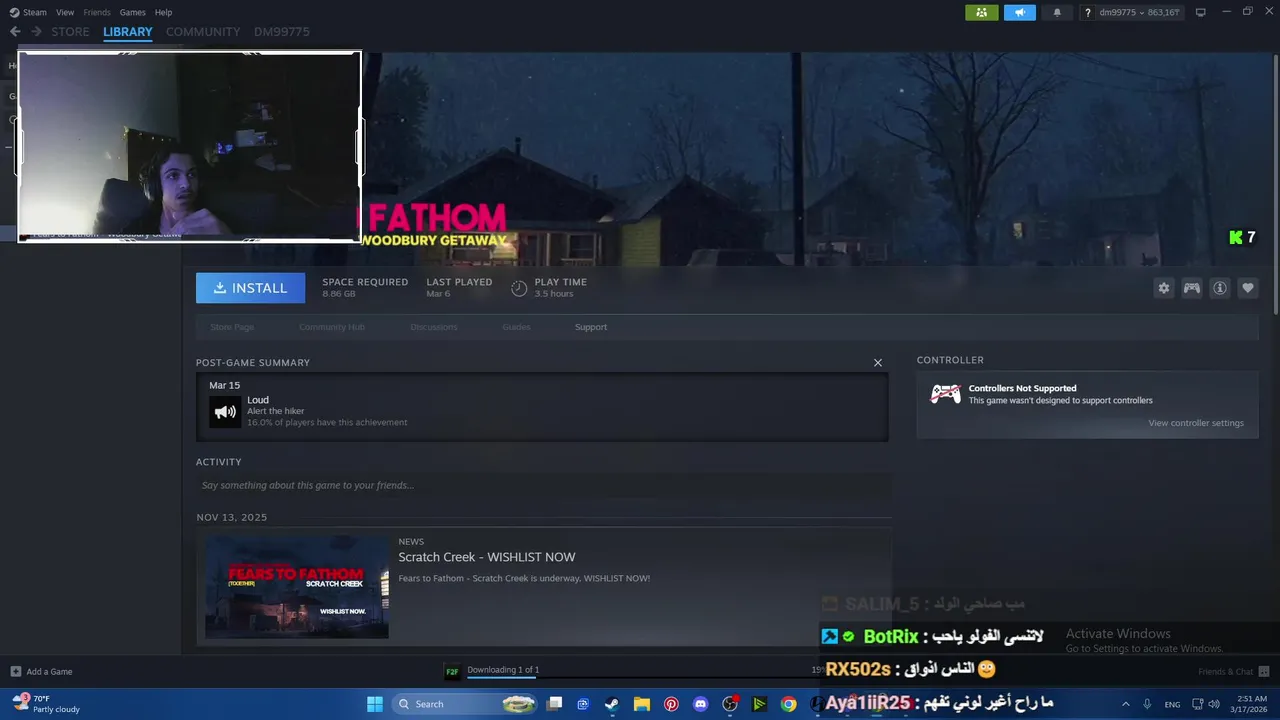Click the activity comment input field

coord(543,485)
